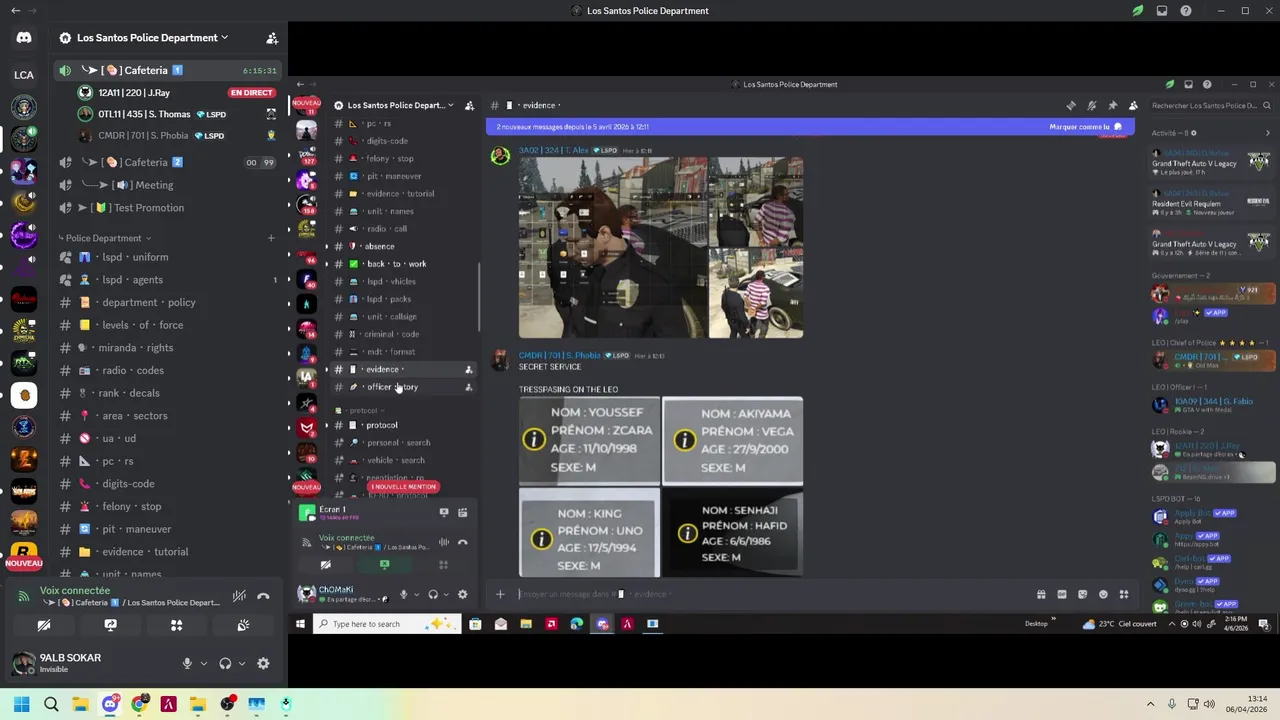Open Google Chrome from the Windows taskbar

[x=139, y=704]
